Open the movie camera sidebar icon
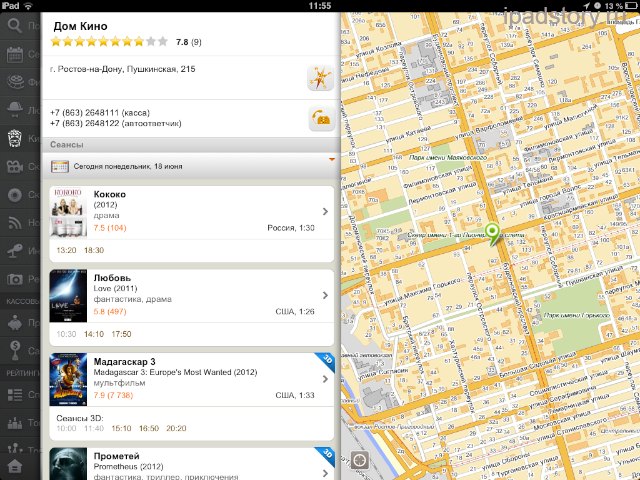The height and width of the screenshot is (480, 640). coord(15,167)
